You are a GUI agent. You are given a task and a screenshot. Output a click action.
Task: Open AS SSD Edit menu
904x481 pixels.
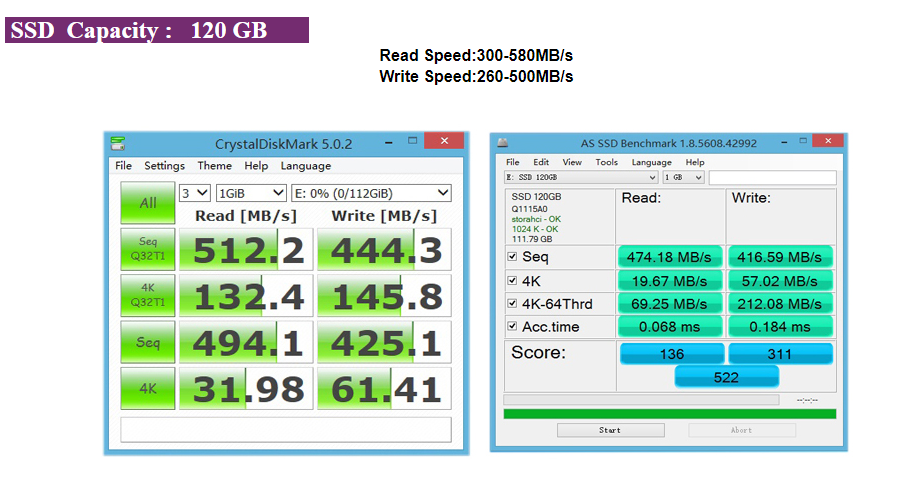[541, 162]
